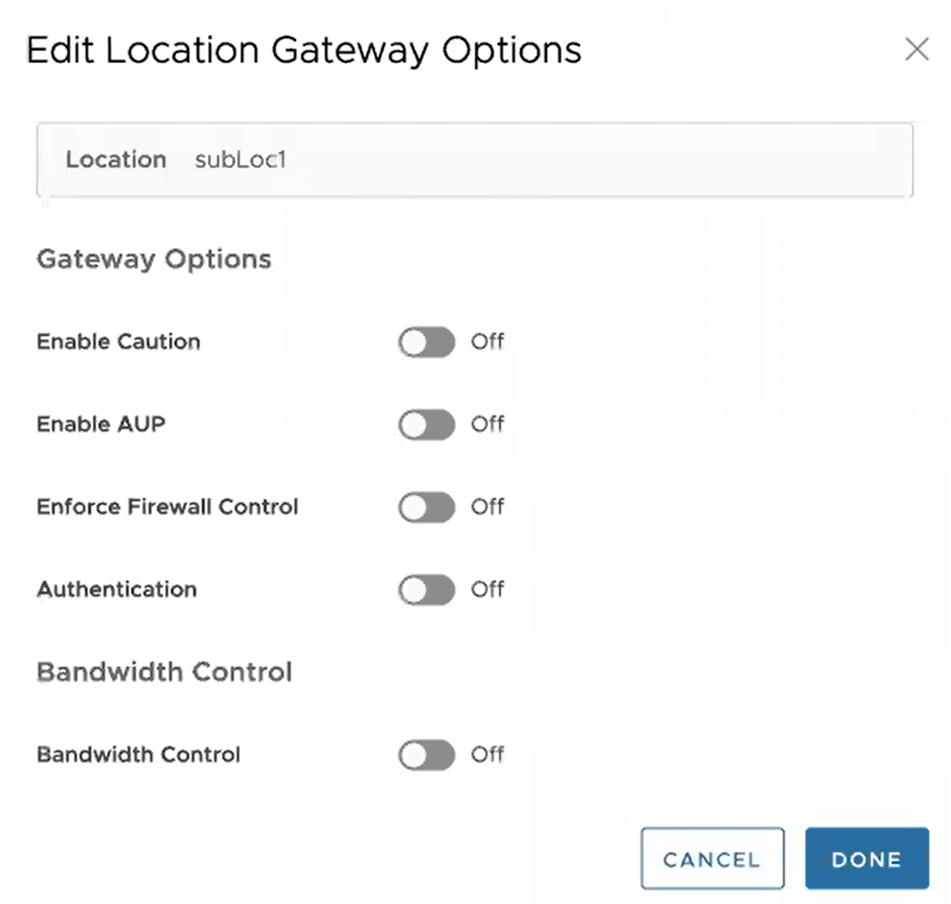Click the Gateway Options section heading

(154, 260)
